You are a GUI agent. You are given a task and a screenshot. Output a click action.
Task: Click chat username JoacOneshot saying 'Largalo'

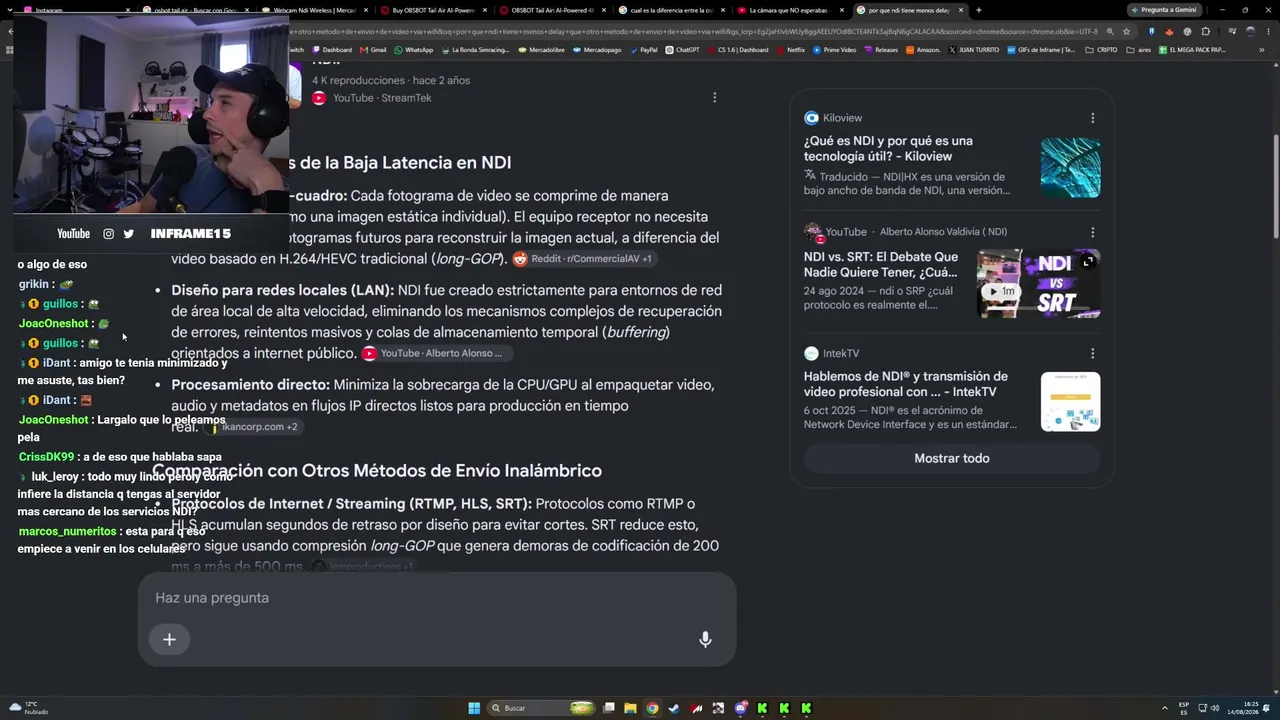[54, 420]
